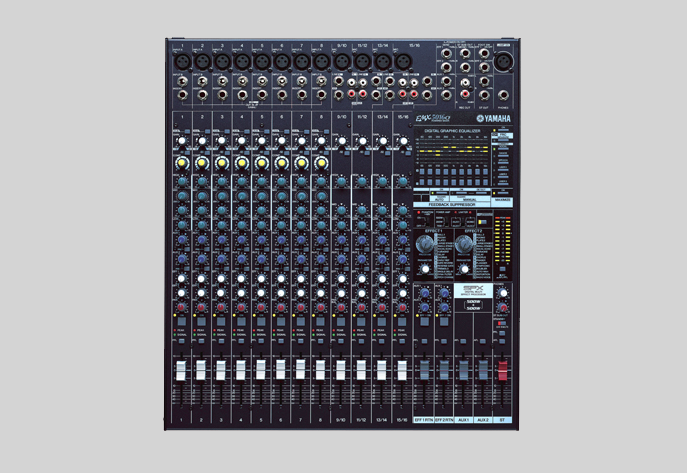Click the red REC OUT RCA jack
This screenshot has height=473, width=687.
[467, 95]
